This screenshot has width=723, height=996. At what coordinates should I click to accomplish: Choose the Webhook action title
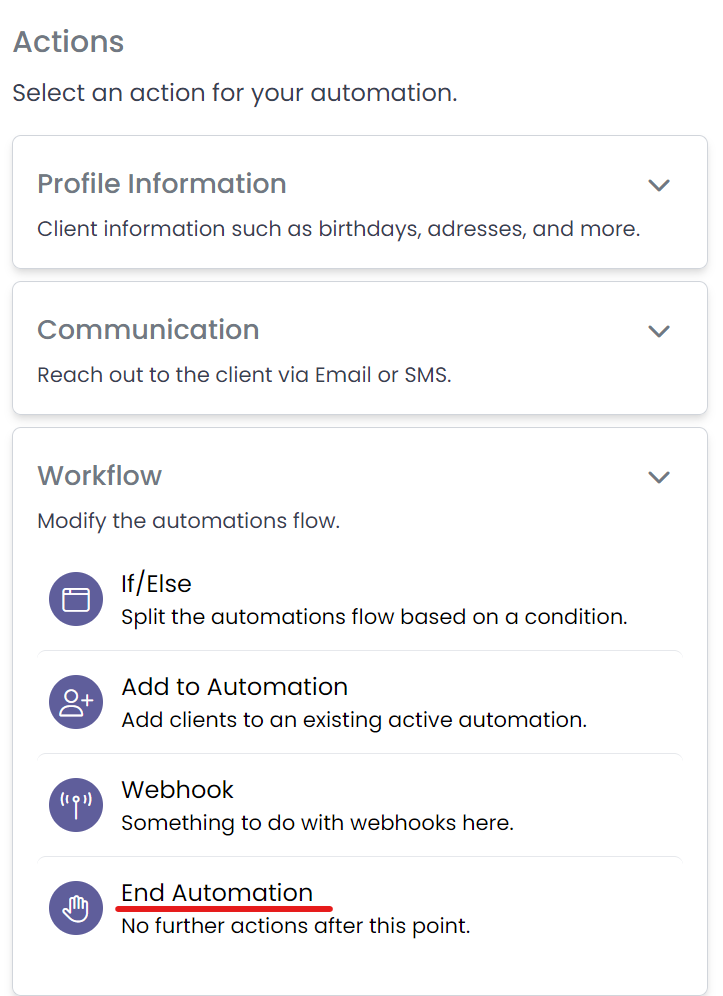(x=177, y=790)
